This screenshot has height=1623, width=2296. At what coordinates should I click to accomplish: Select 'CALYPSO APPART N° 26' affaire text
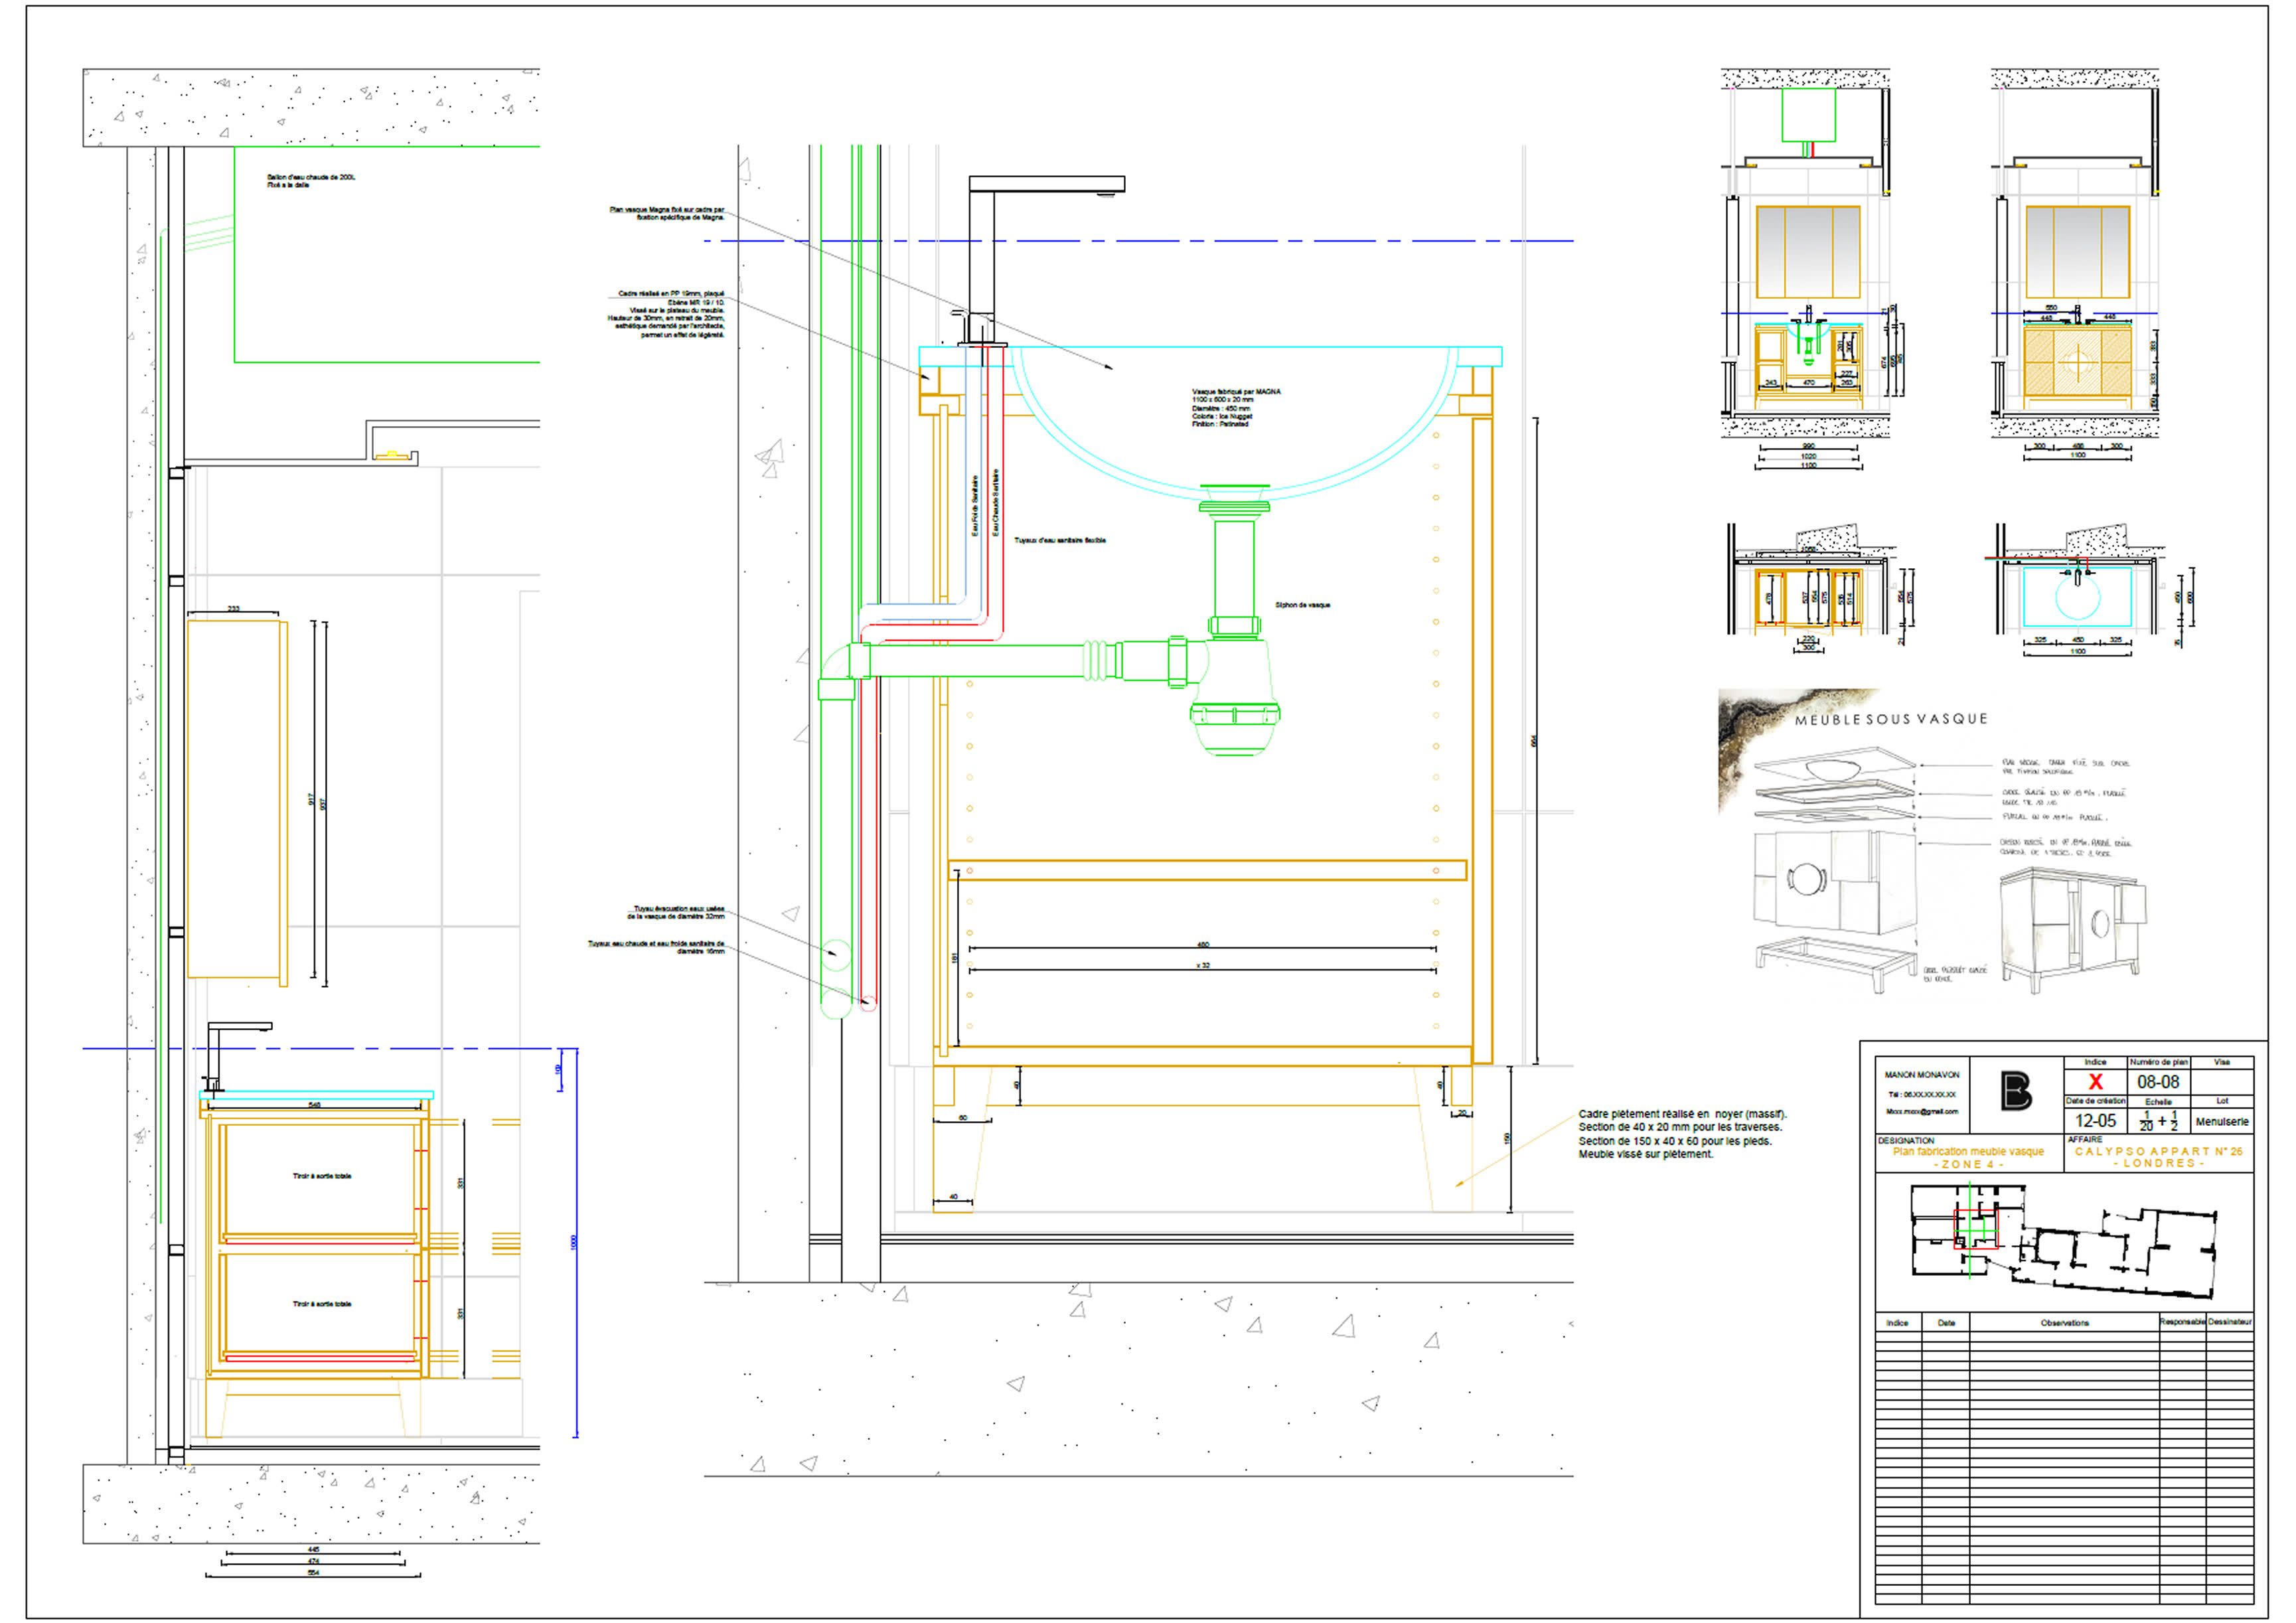(x=2158, y=1152)
